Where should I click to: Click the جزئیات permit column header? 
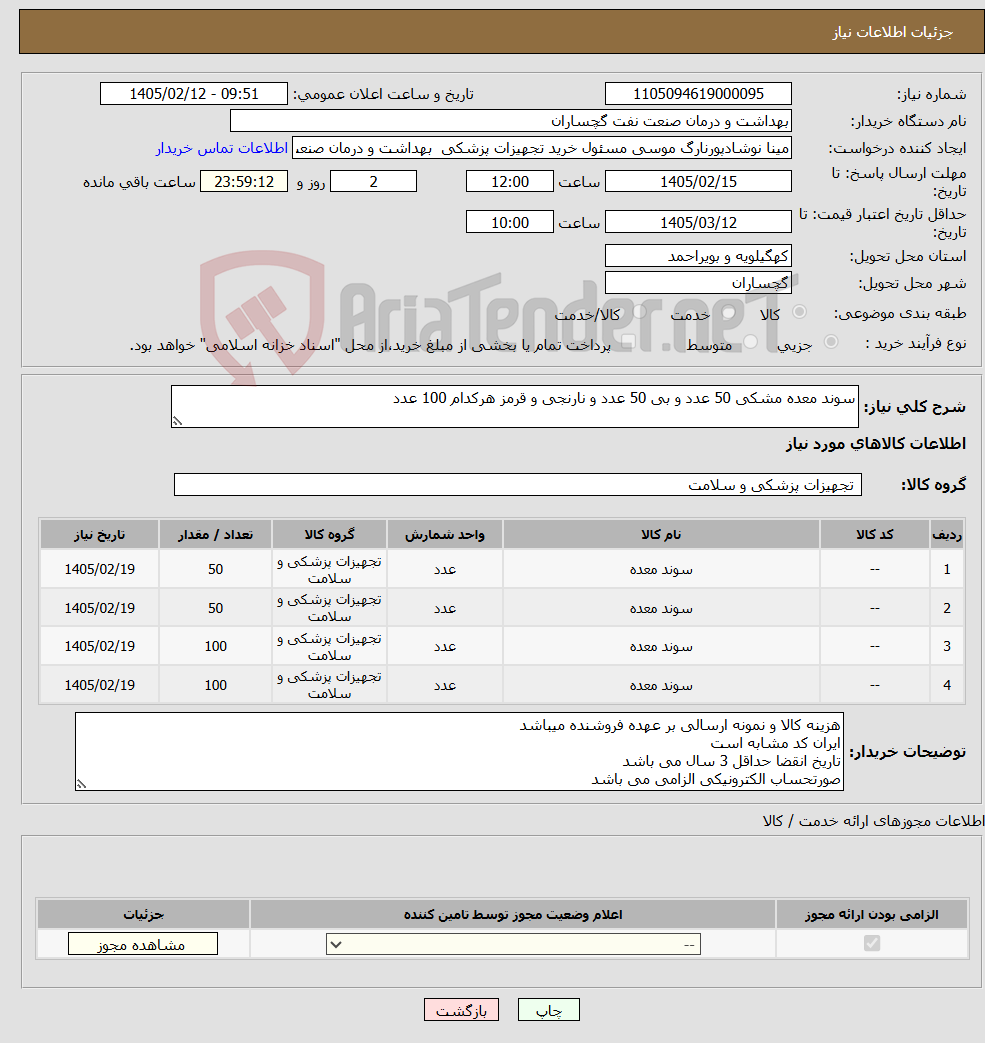click(143, 915)
